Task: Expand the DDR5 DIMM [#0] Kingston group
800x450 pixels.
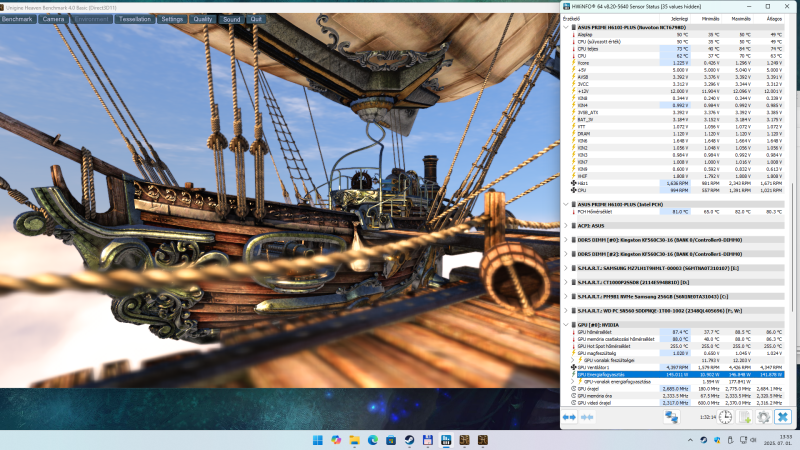Action: [x=566, y=240]
